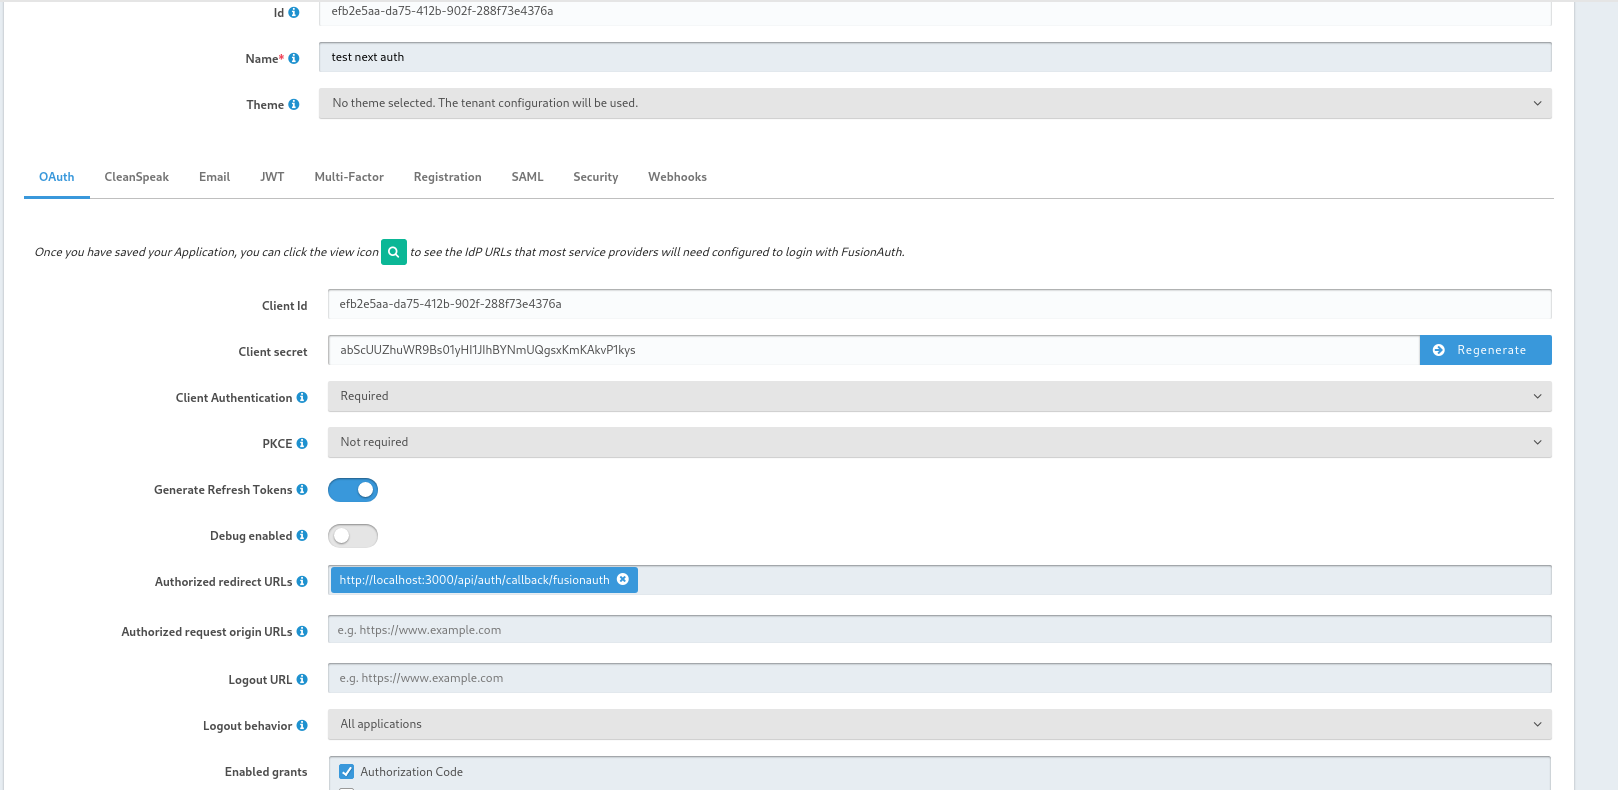Click the Regenerate client secret button
This screenshot has width=1618, height=790.
pyautogui.click(x=1485, y=350)
